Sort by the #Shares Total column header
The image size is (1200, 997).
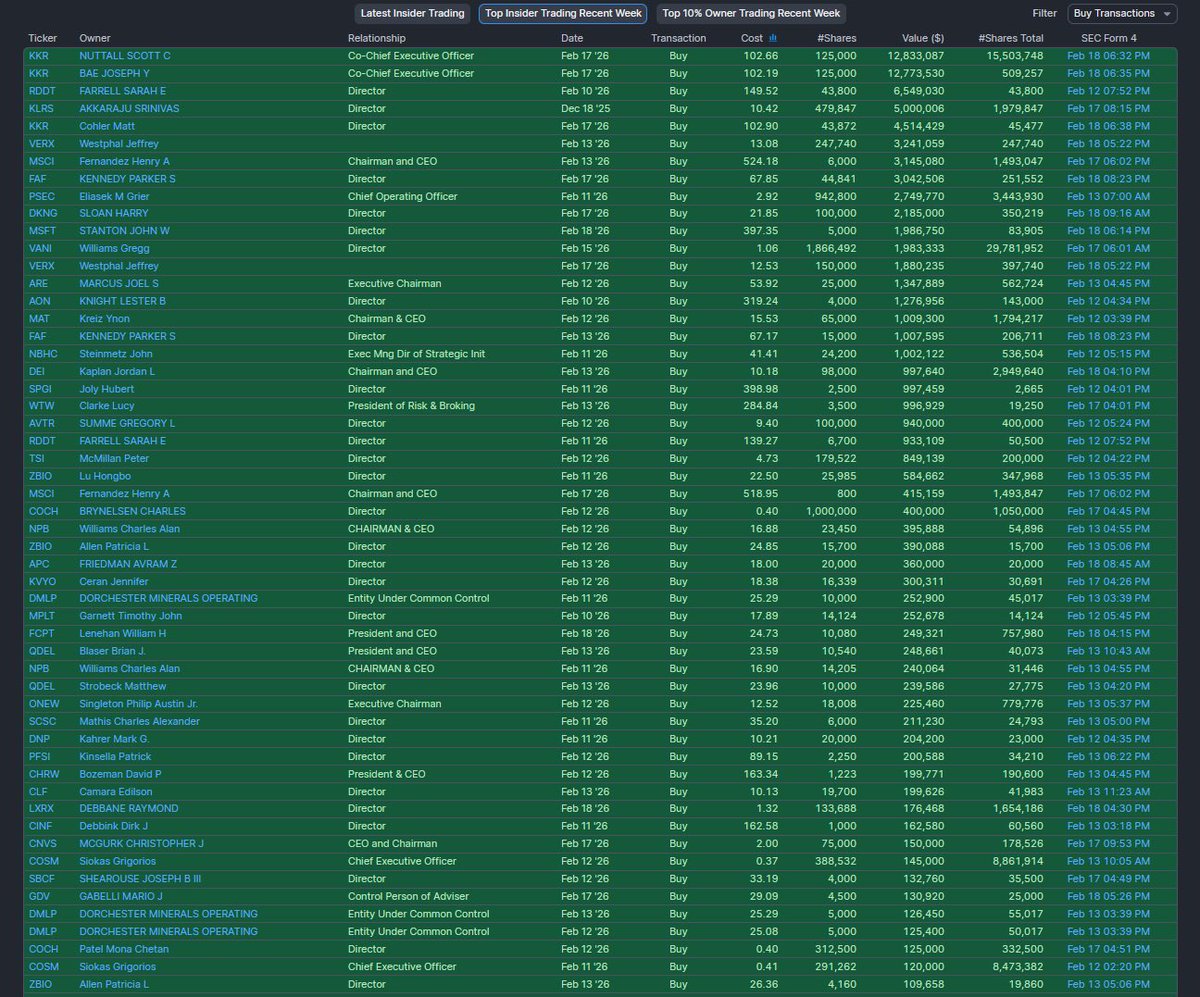[1011, 38]
